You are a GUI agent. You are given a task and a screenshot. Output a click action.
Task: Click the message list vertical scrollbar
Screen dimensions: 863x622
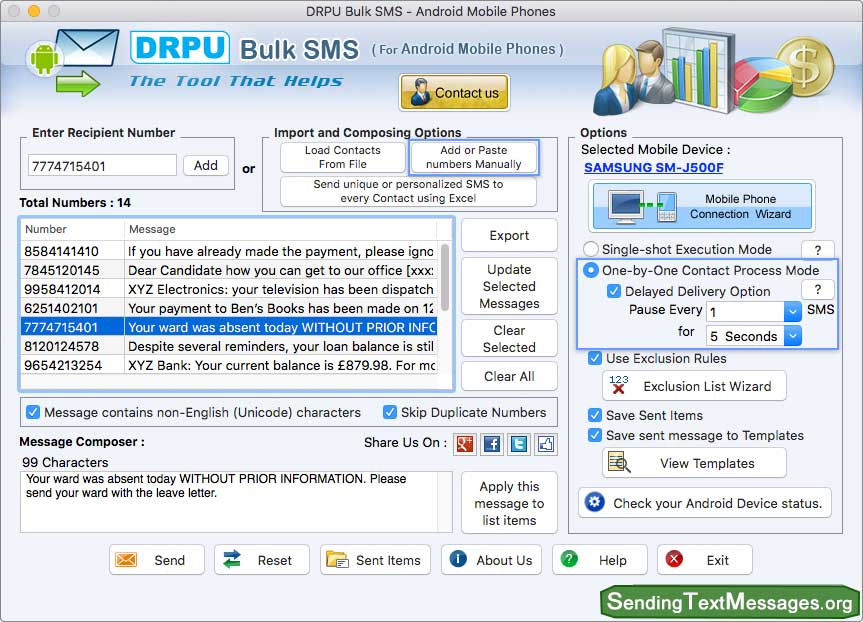[x=445, y=277]
